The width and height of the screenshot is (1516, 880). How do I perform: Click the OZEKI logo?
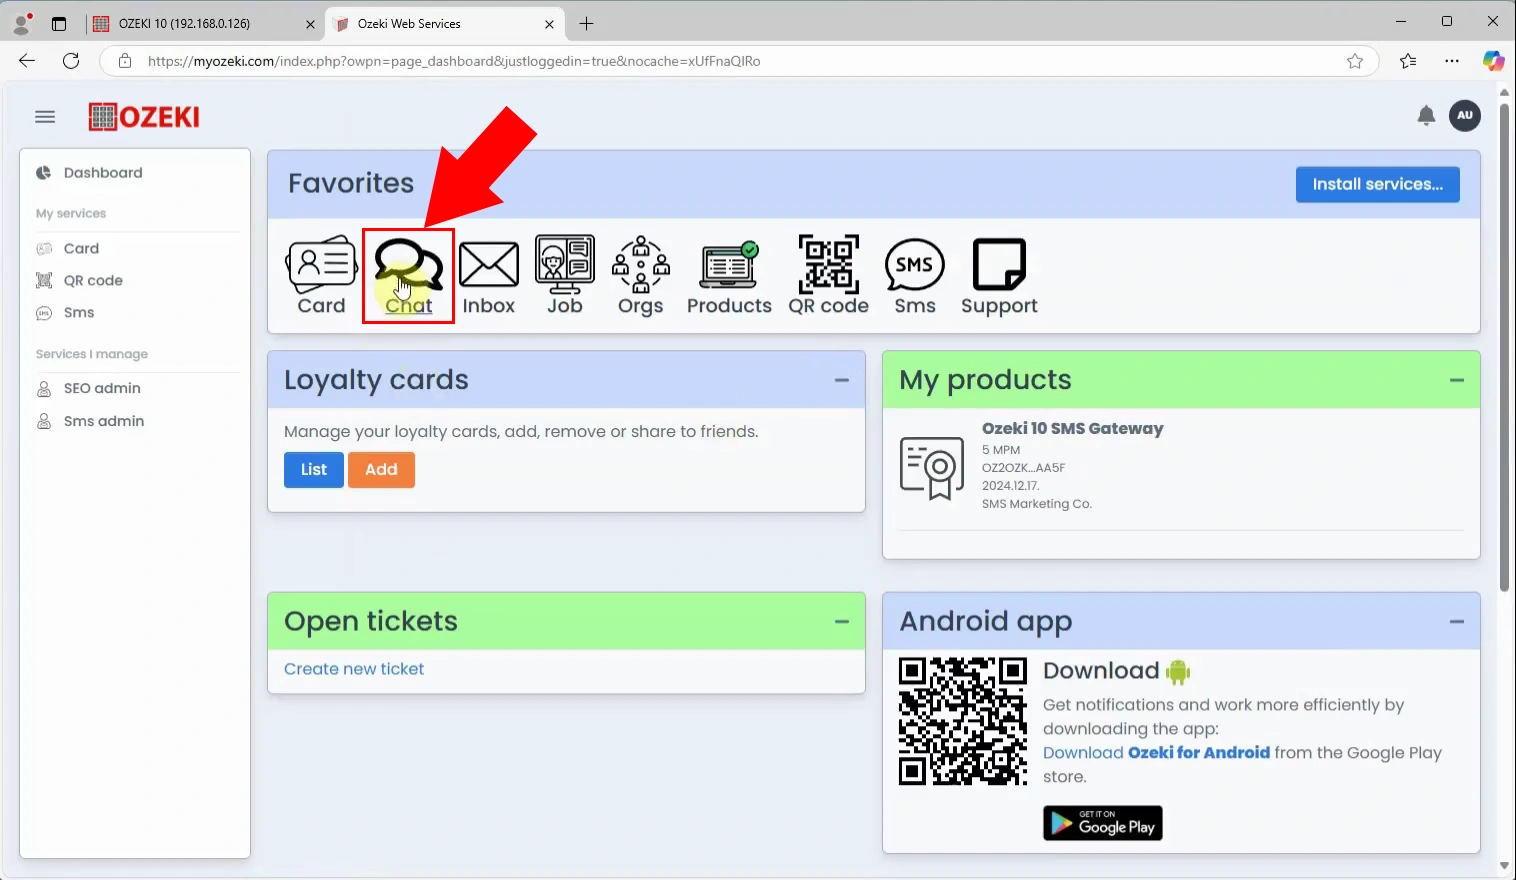tap(144, 117)
